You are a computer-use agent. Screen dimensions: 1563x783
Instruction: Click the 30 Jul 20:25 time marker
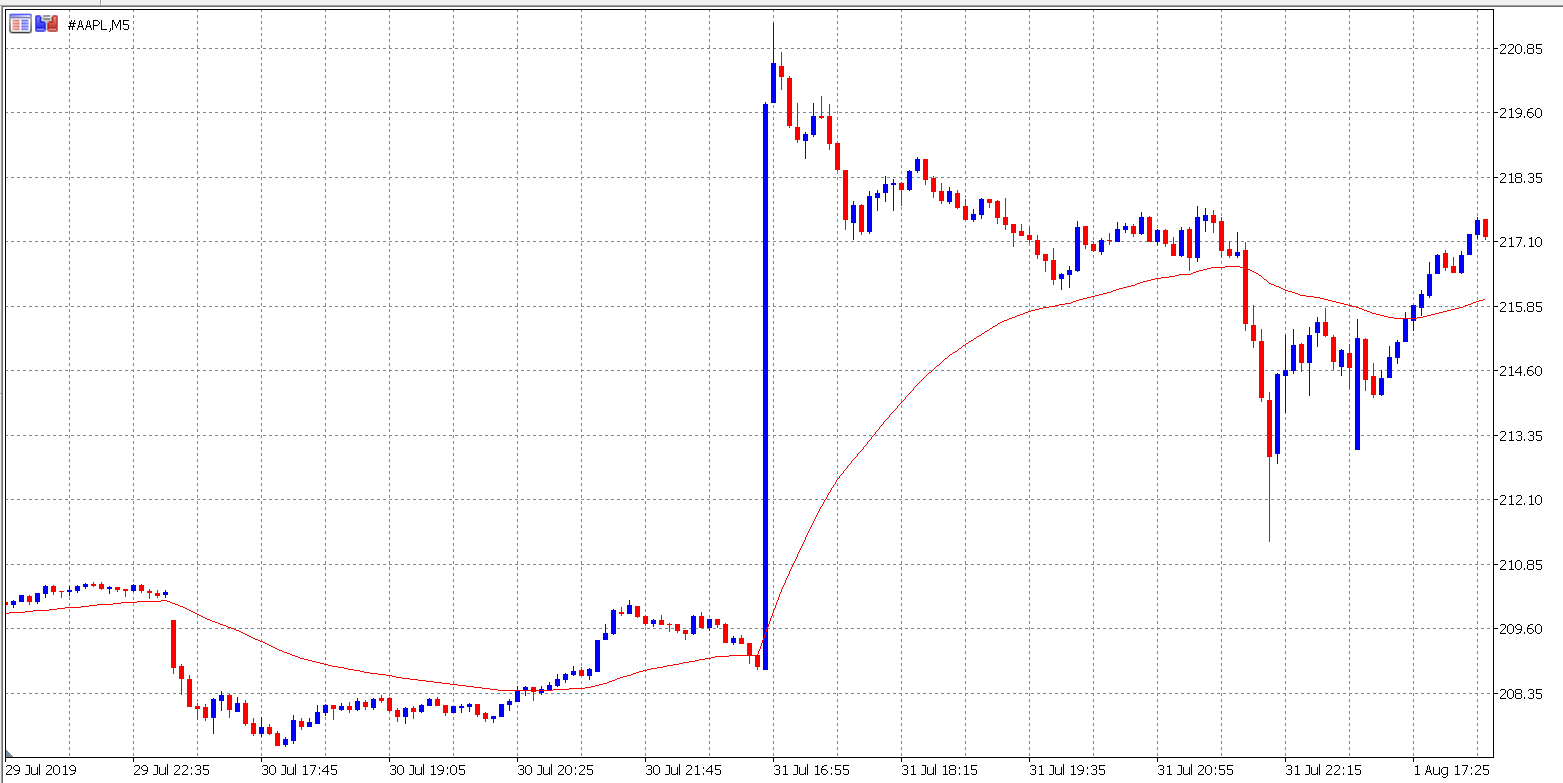555,771
